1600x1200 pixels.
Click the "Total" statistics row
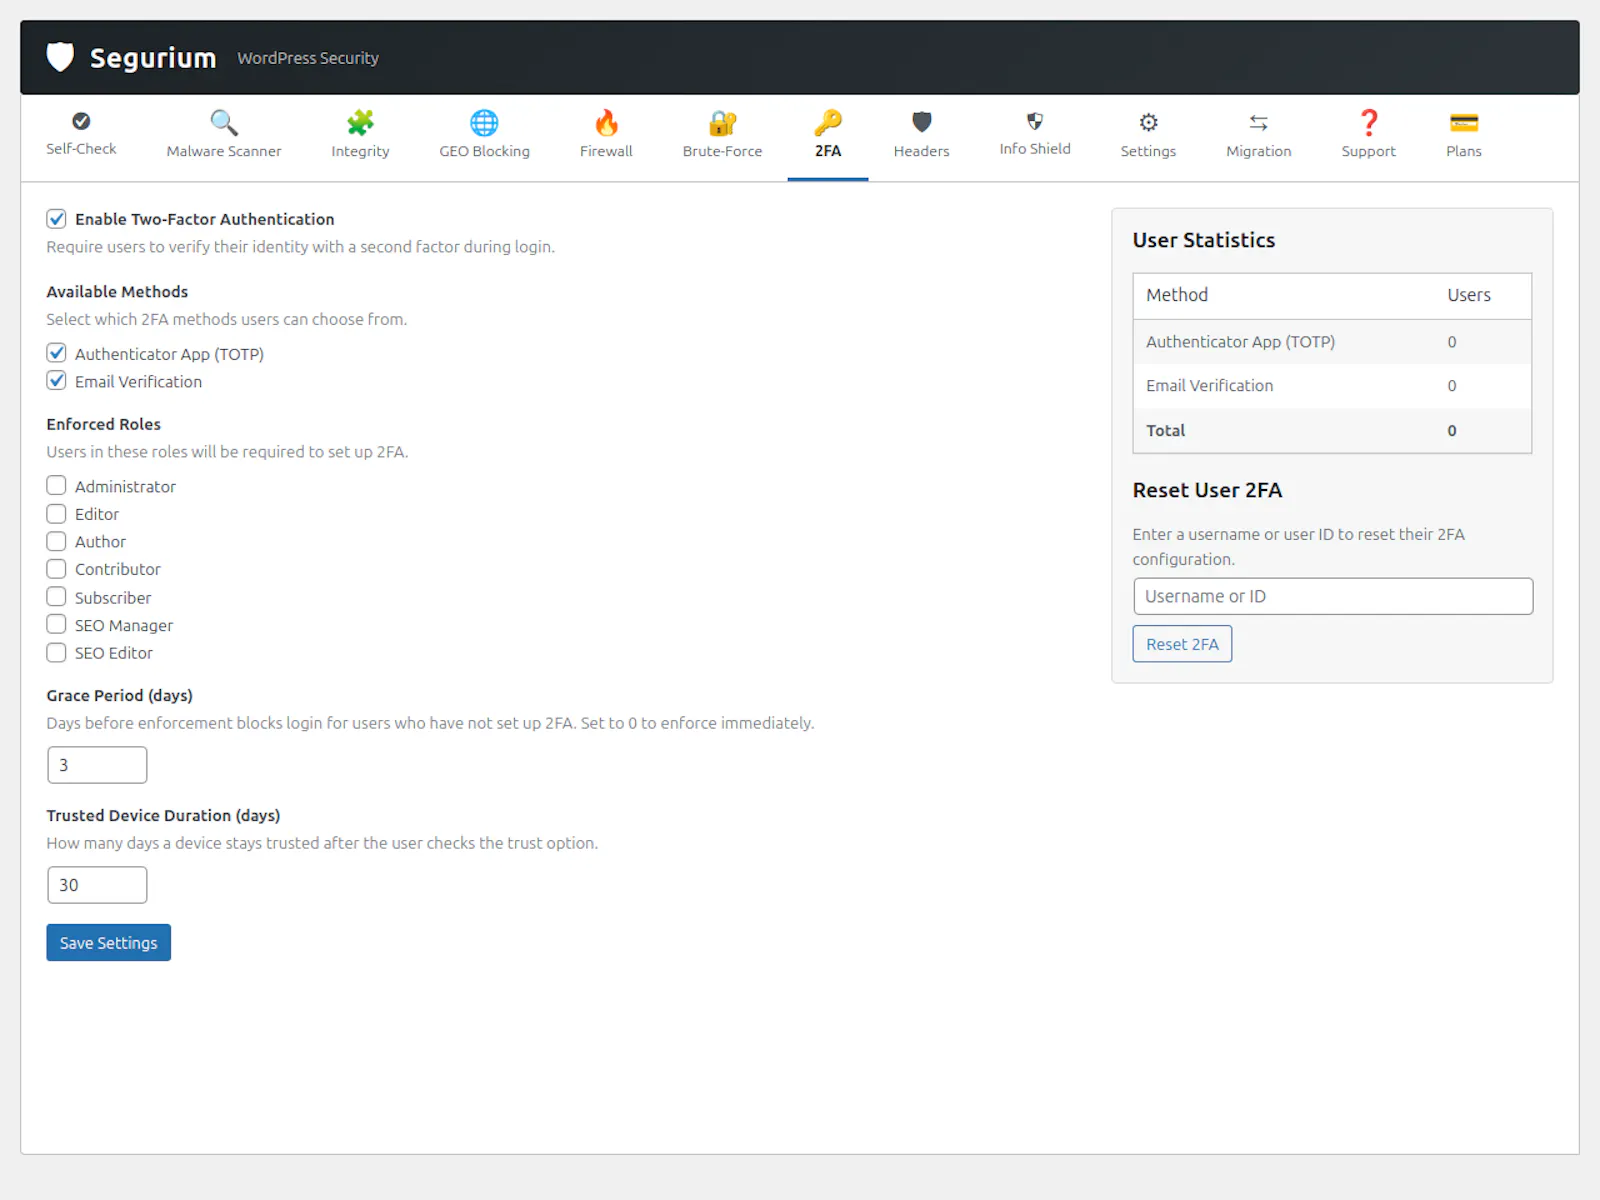(x=1332, y=430)
